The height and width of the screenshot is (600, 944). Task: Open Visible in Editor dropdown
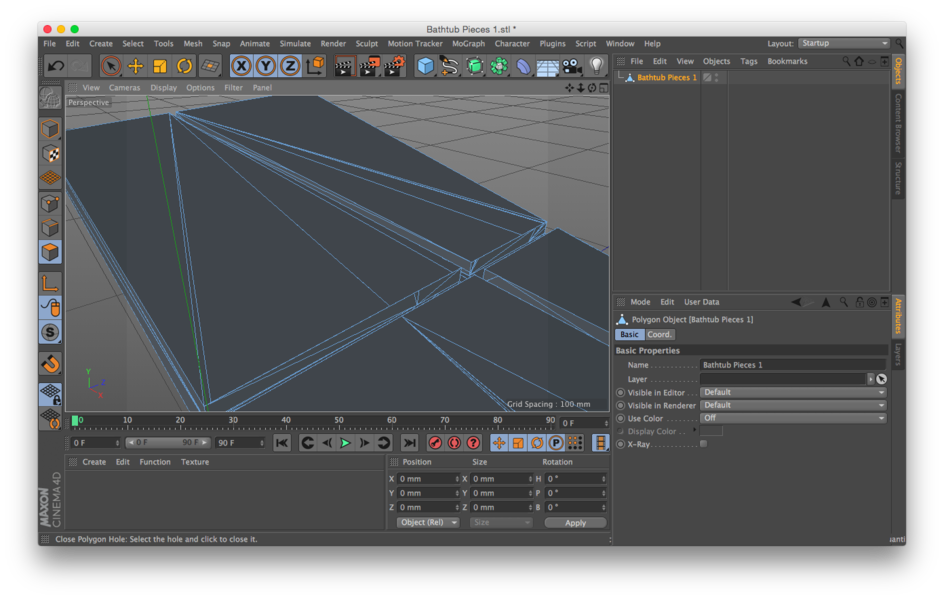click(x=793, y=392)
